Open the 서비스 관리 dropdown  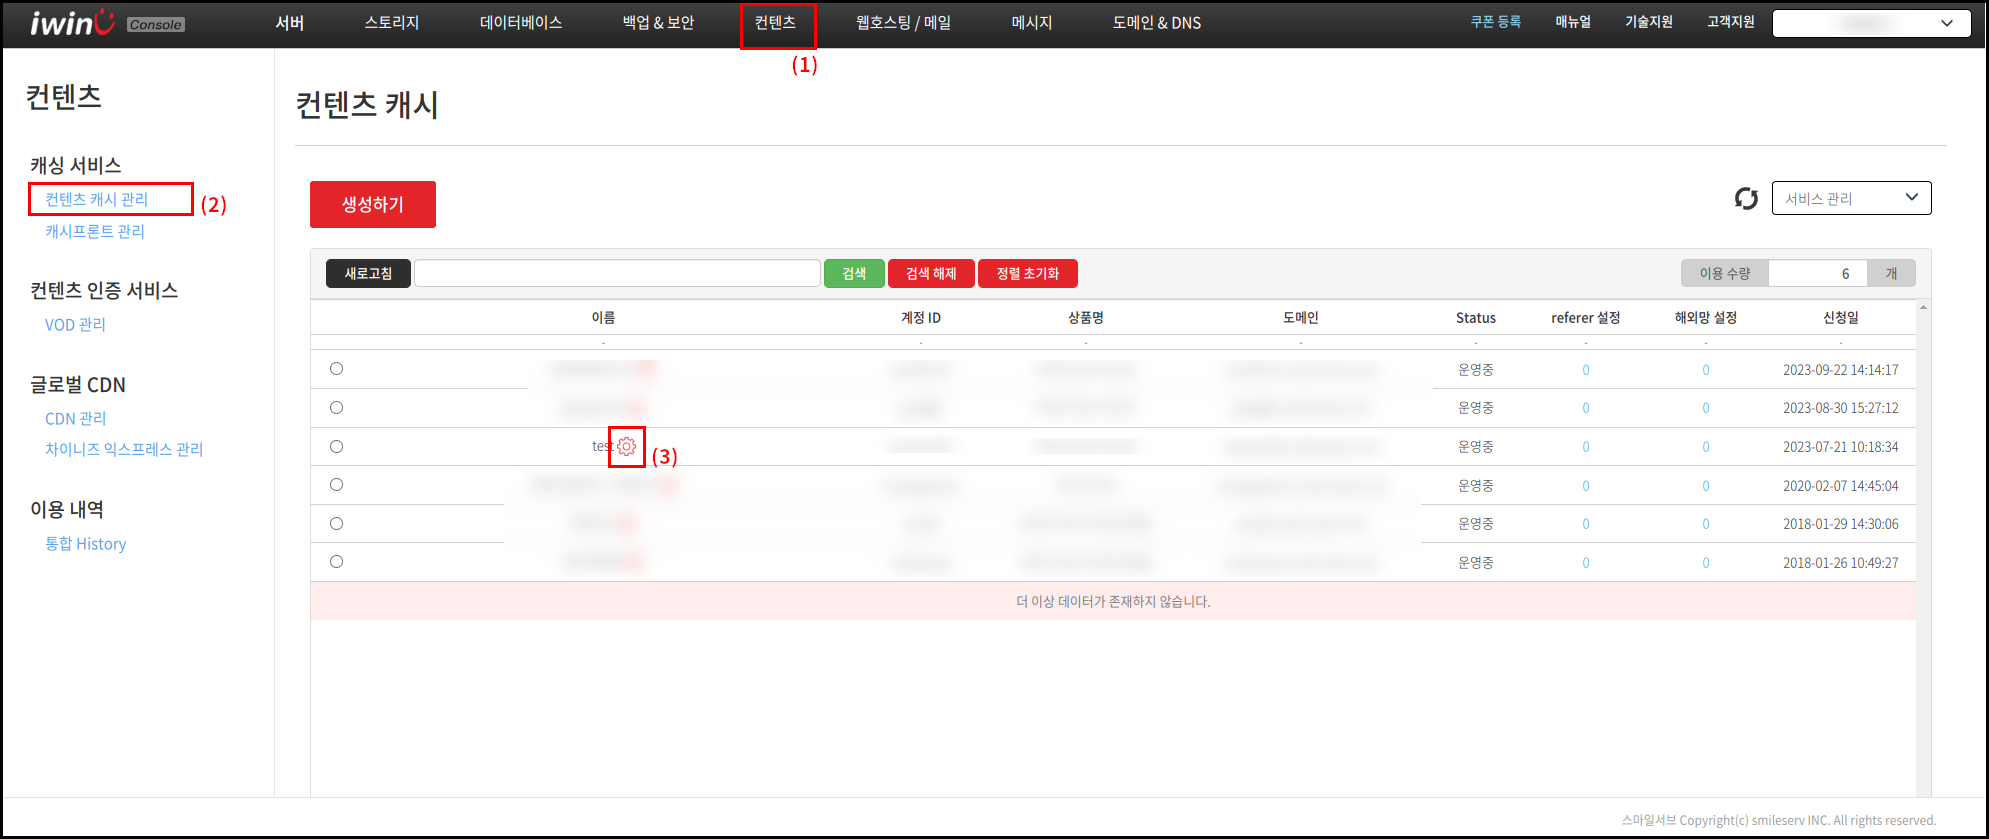pyautogui.click(x=1851, y=198)
